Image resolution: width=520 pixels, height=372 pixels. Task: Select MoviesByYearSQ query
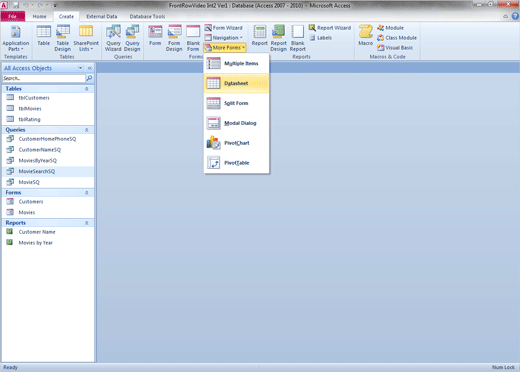[48, 161]
